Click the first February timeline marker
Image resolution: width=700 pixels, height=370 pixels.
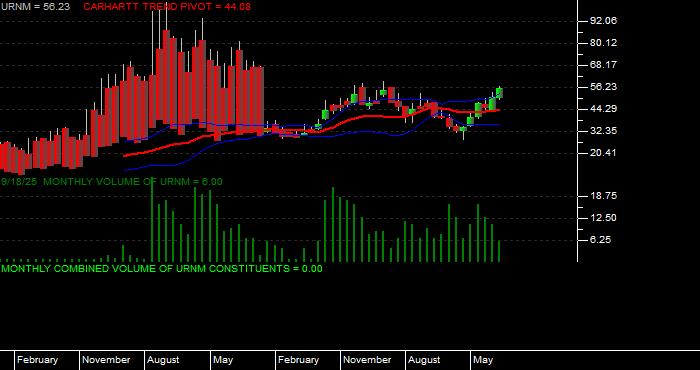(x=38, y=360)
